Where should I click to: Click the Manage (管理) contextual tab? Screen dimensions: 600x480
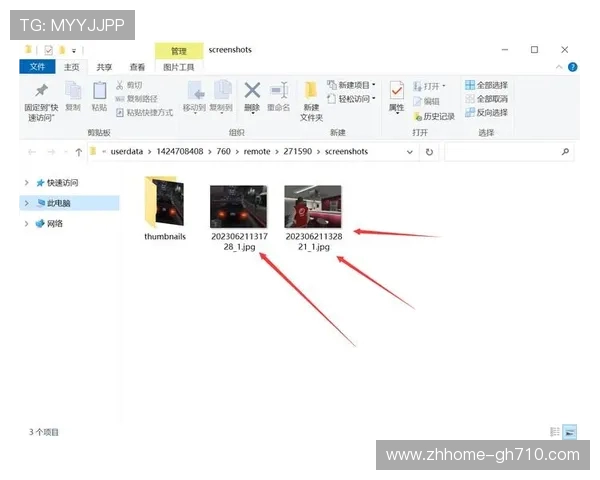coord(179,51)
